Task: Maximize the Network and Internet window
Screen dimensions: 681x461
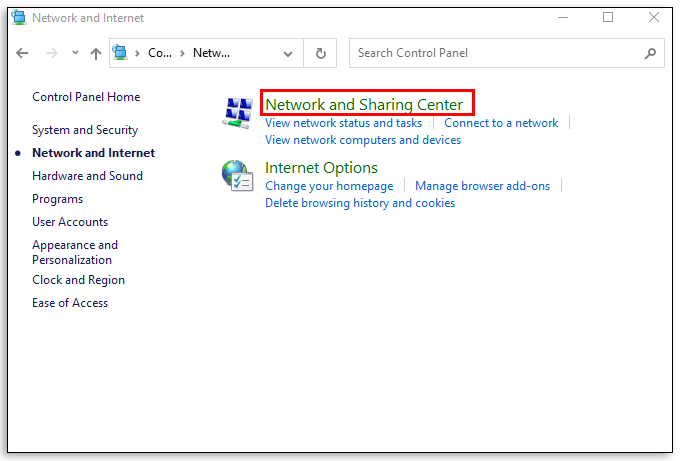Action: pos(608,17)
